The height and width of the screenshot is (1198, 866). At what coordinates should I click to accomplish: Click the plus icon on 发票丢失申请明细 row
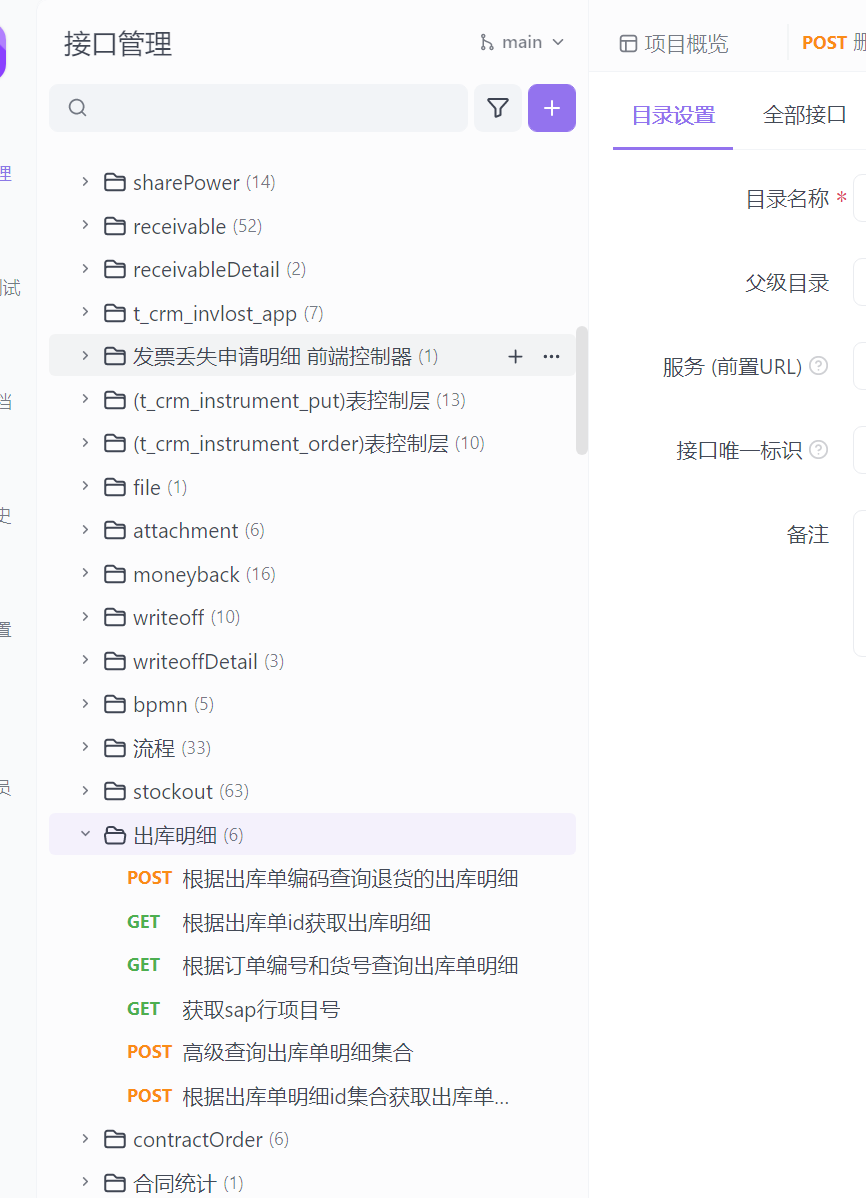(516, 356)
